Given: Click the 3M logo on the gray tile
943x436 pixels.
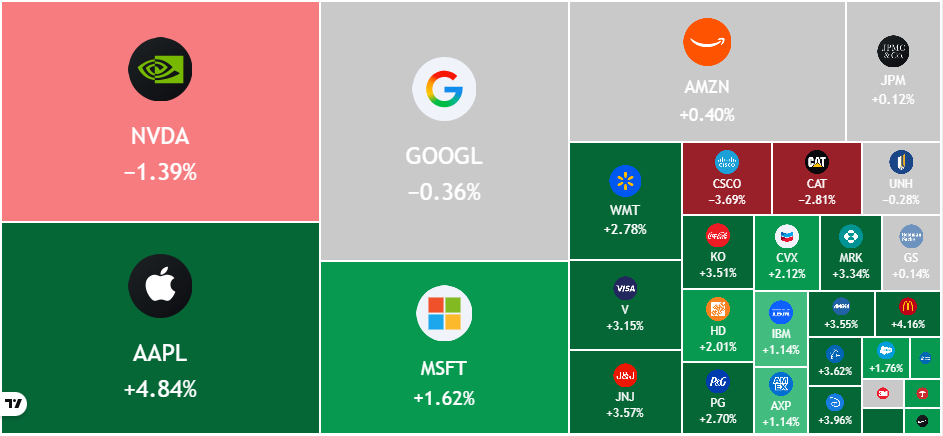Looking at the screenshot, I should [x=883, y=393].
